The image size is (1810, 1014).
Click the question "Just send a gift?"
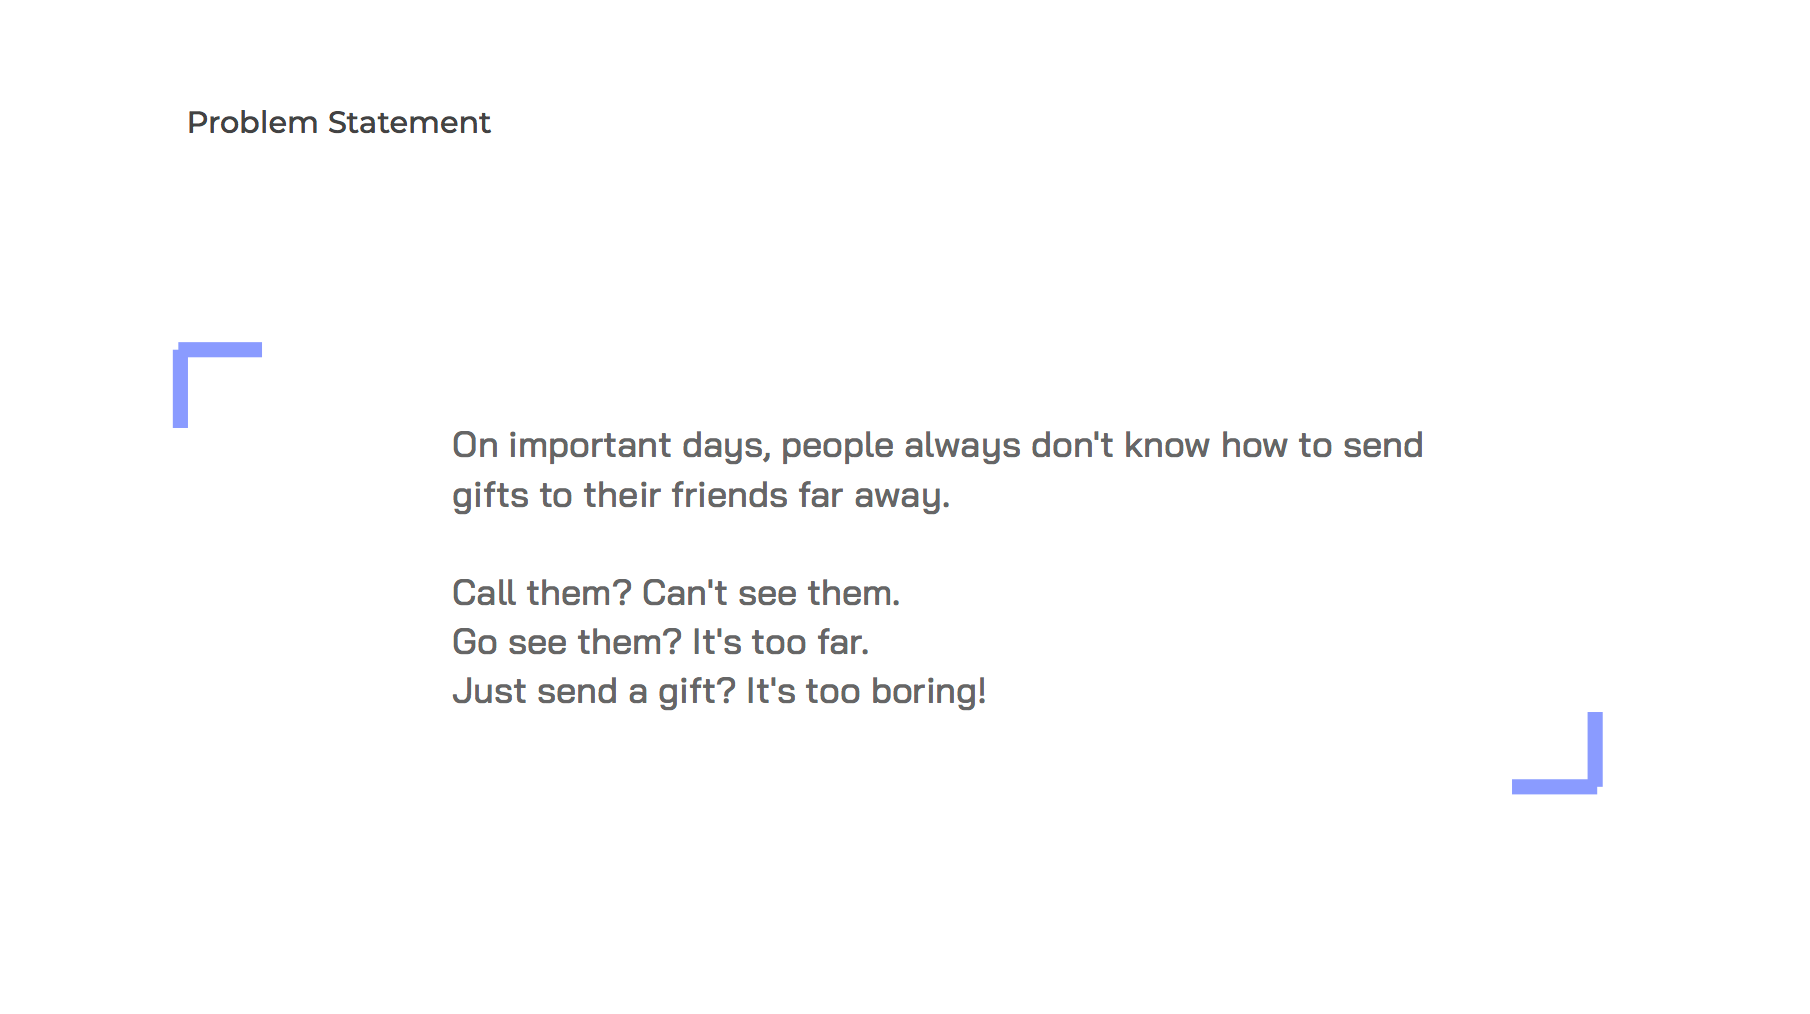(x=593, y=691)
